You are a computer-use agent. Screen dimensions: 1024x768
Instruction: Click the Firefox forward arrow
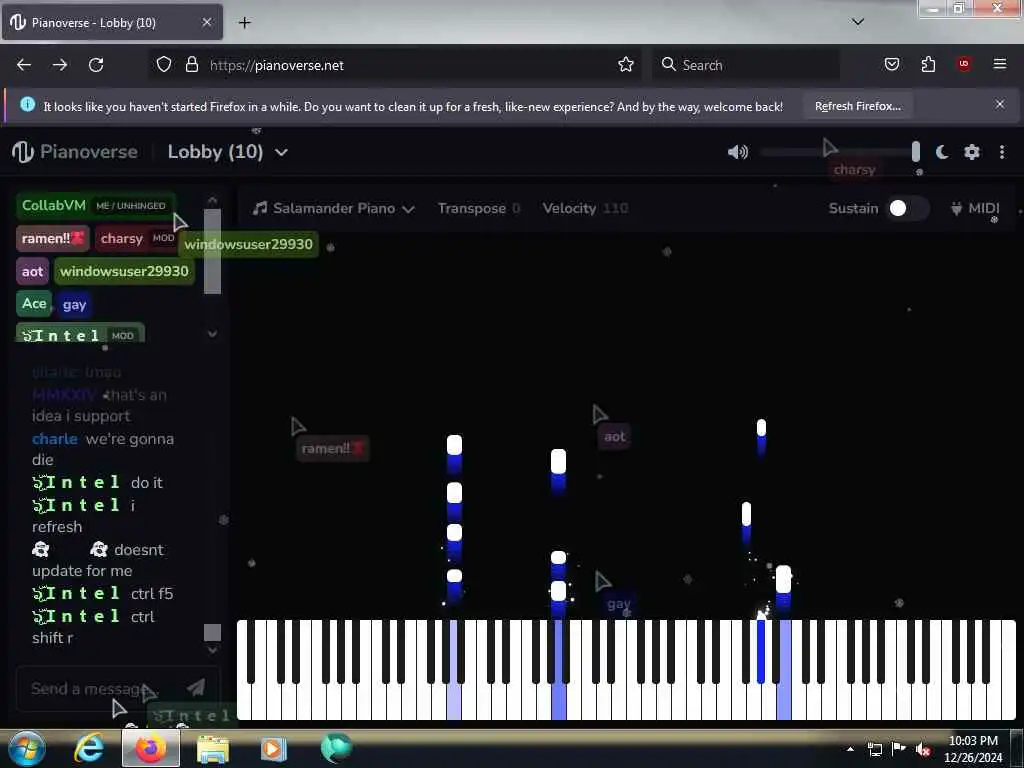[60, 65]
